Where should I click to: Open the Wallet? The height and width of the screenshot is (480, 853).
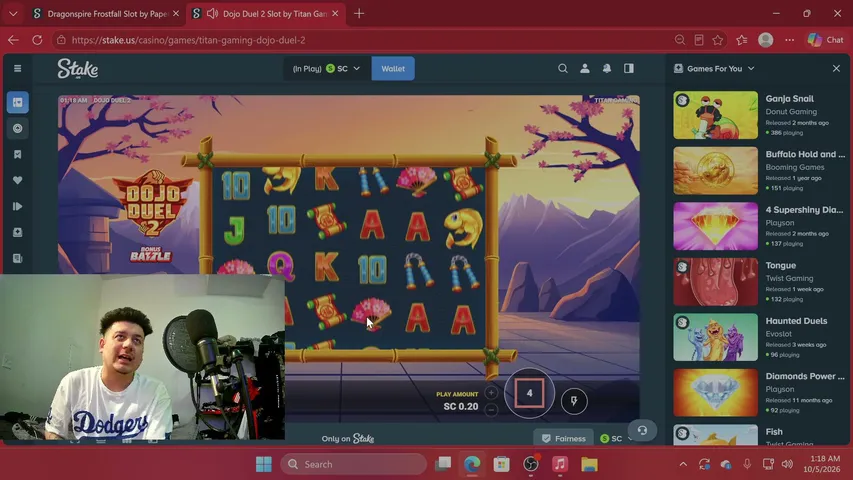tap(393, 69)
